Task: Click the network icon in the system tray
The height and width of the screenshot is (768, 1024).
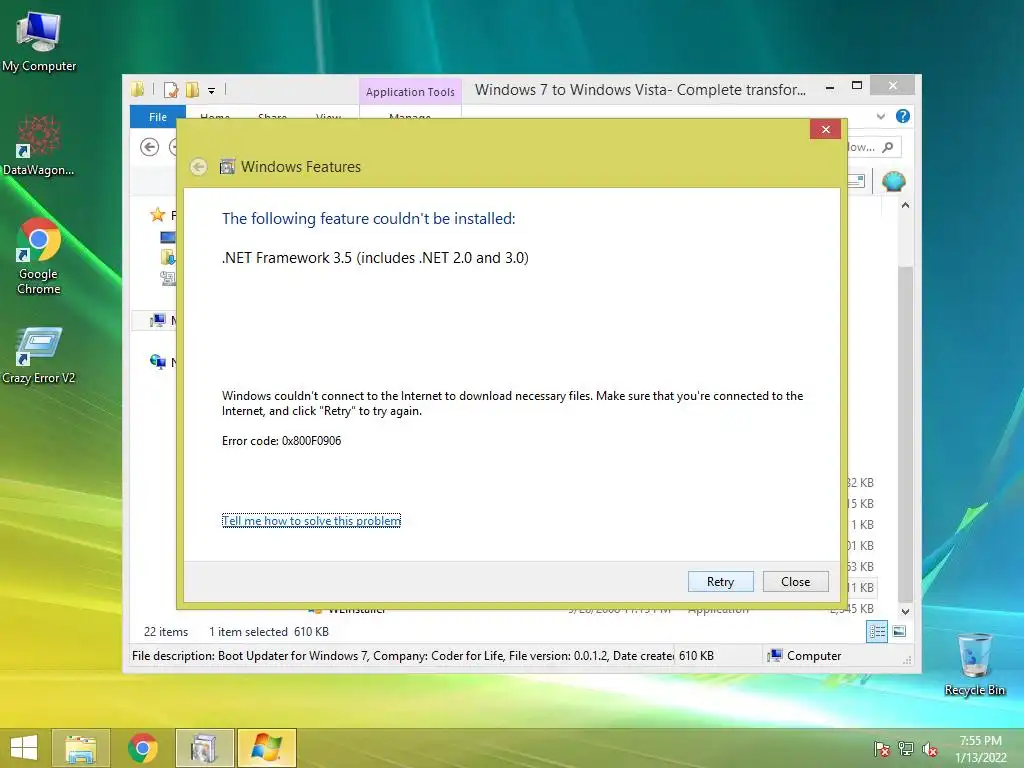Action: (905, 749)
